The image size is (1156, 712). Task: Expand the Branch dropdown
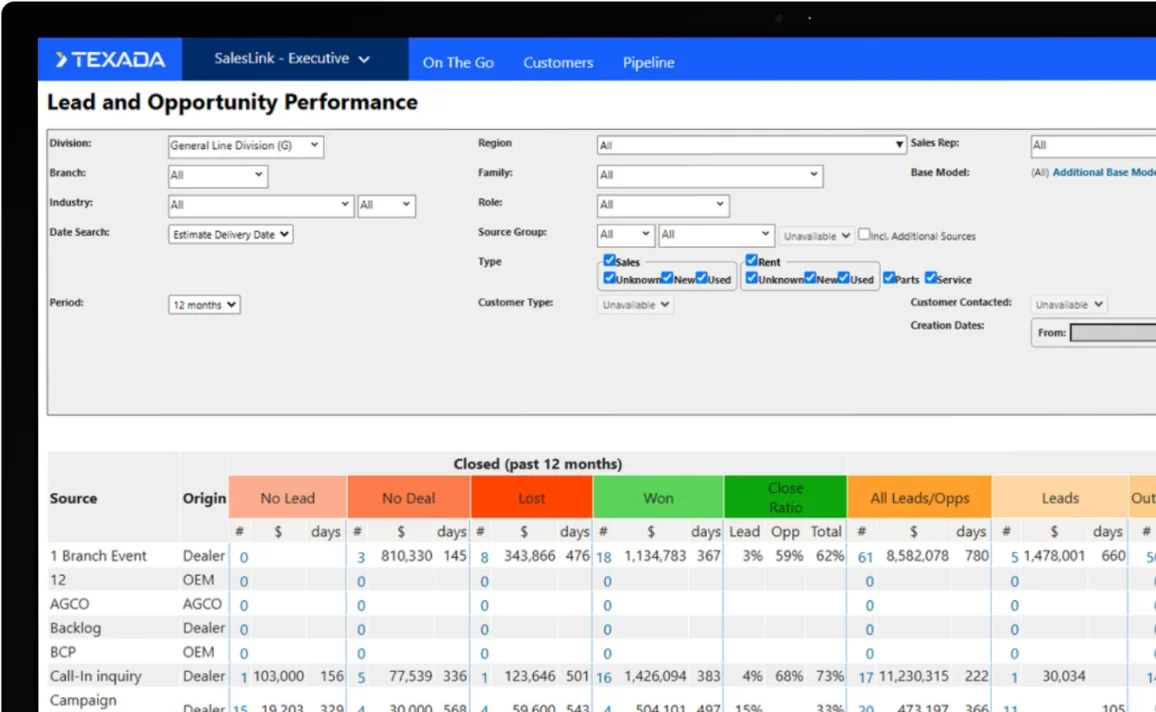click(217, 175)
